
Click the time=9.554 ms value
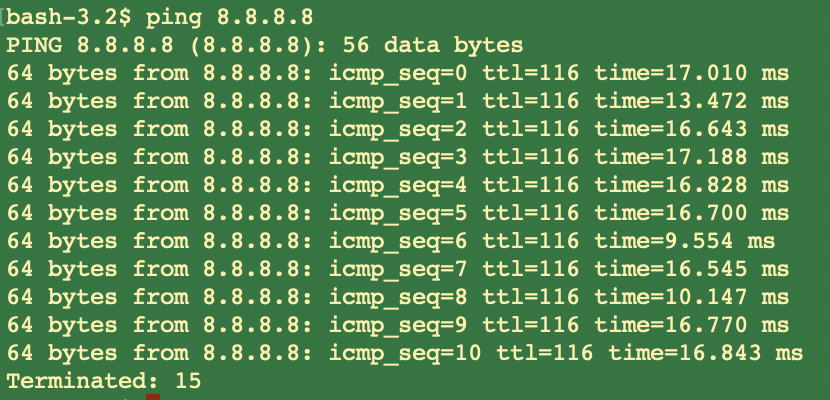click(x=684, y=241)
